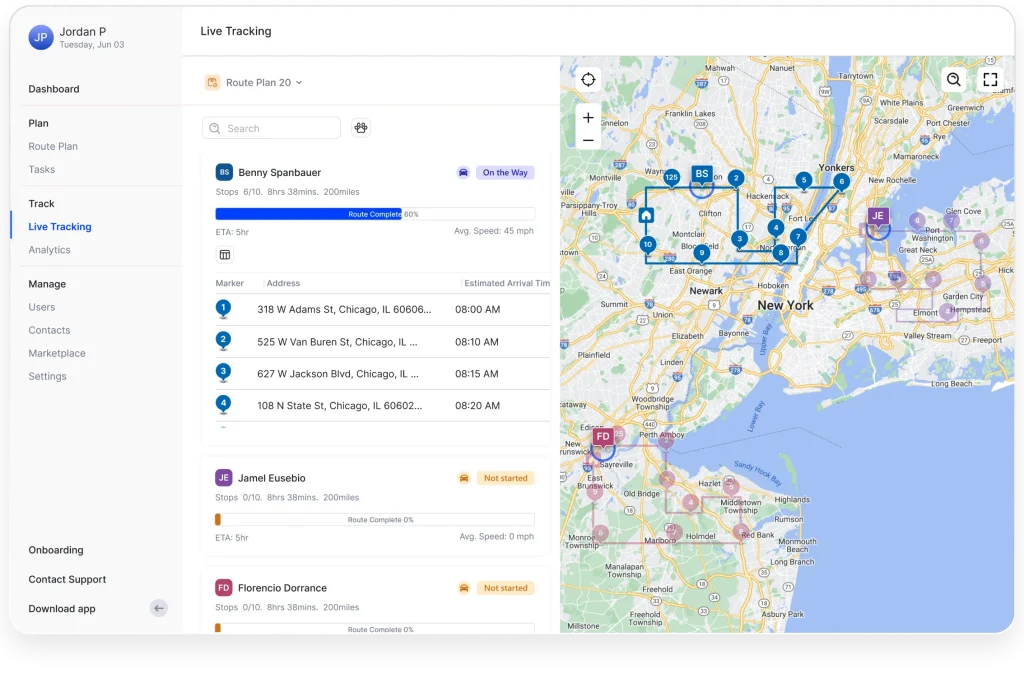Click the 08:00 AM arrival time
The height and width of the screenshot is (673, 1024).
[477, 309]
